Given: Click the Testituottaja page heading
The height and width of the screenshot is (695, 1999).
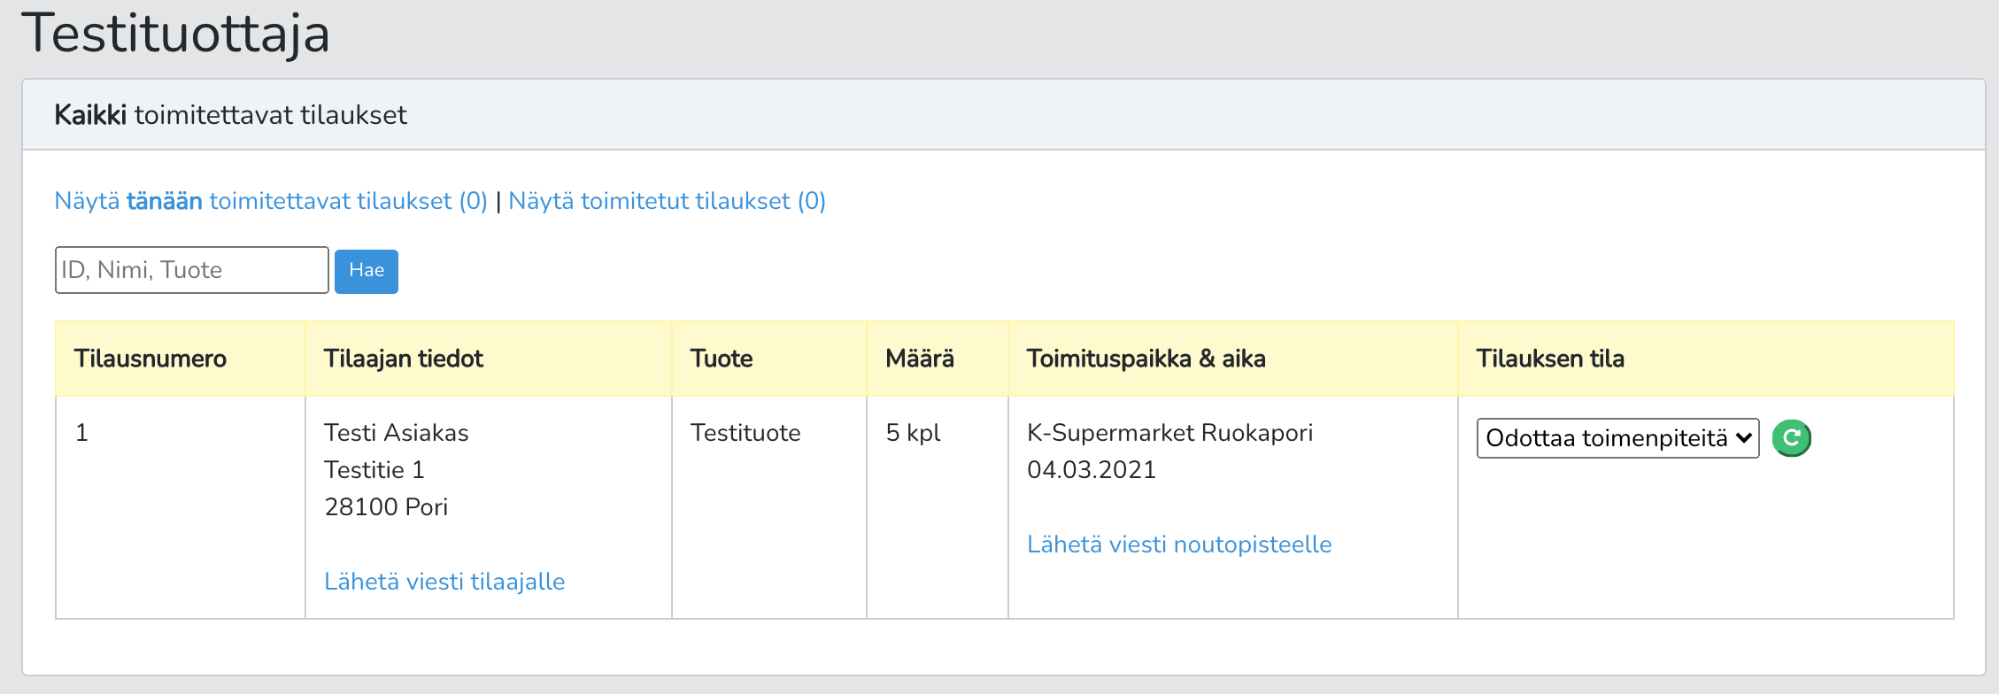Looking at the screenshot, I should pos(176,33).
